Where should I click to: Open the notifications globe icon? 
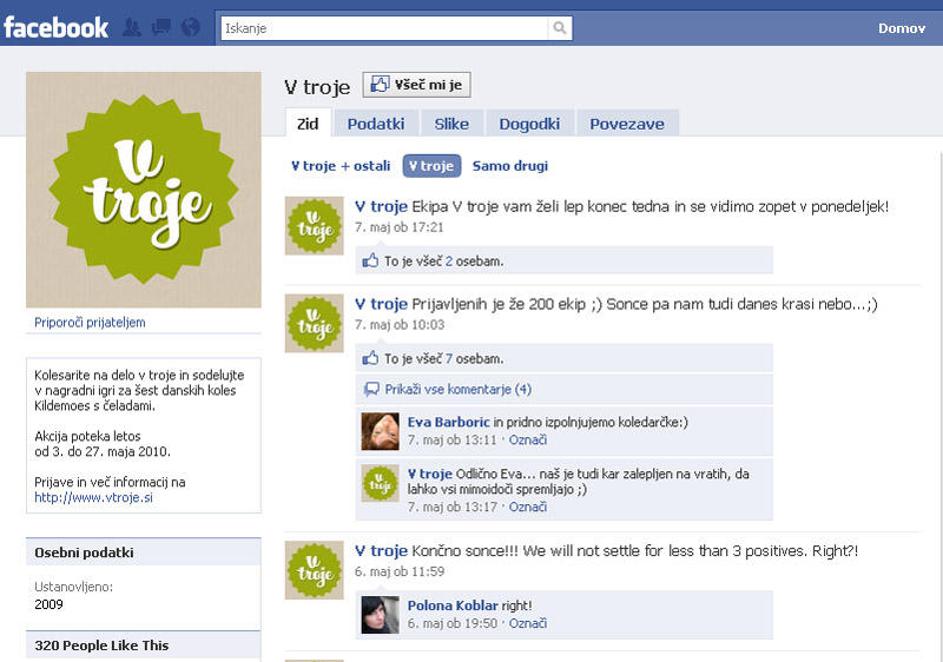pyautogui.click(x=190, y=28)
